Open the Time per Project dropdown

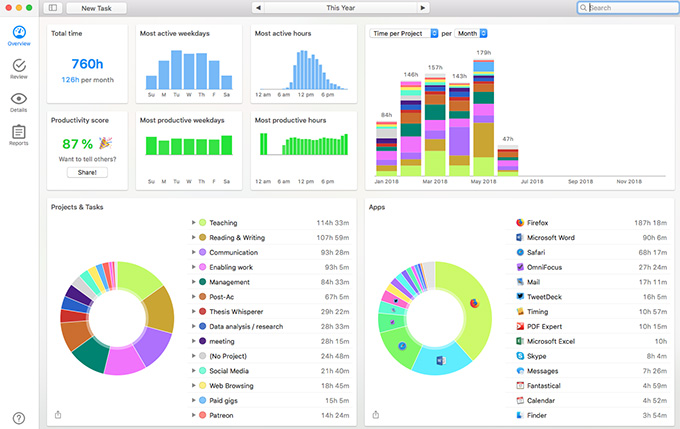pos(404,33)
